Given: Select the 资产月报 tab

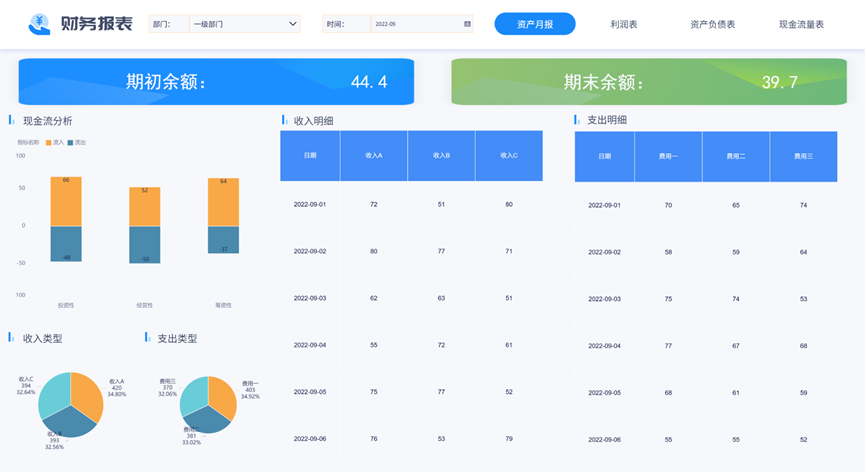Looking at the screenshot, I should click(535, 24).
